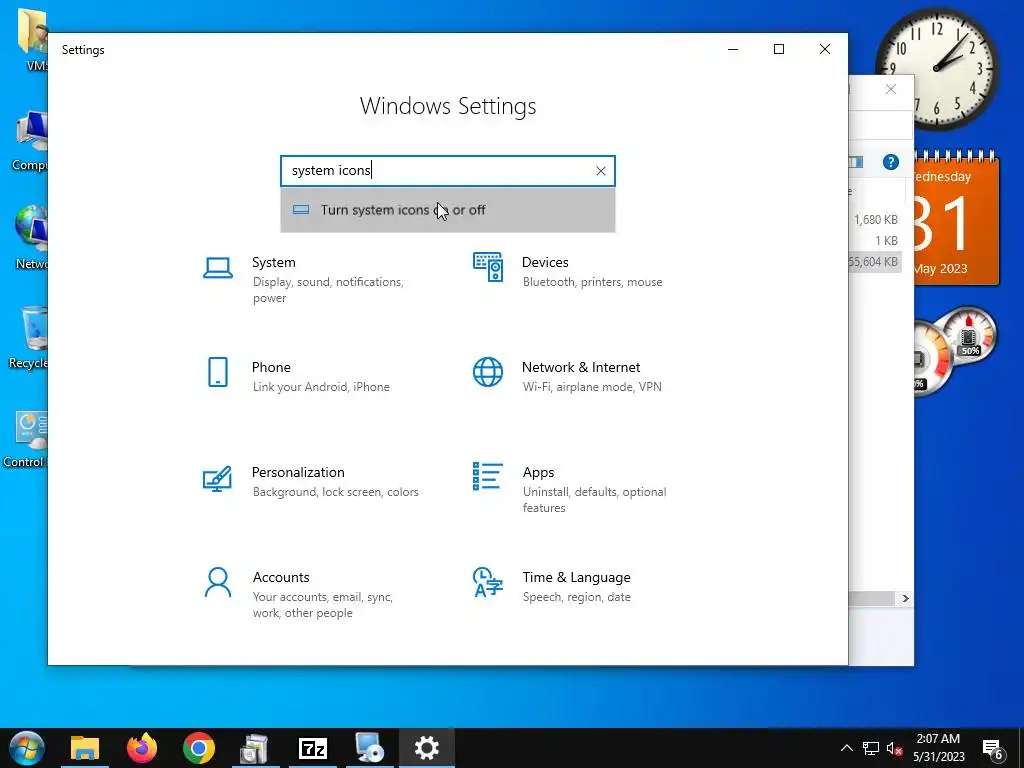Screen dimensions: 1024x768
Task: Click the network tray icon
Action: pyautogui.click(x=871, y=748)
